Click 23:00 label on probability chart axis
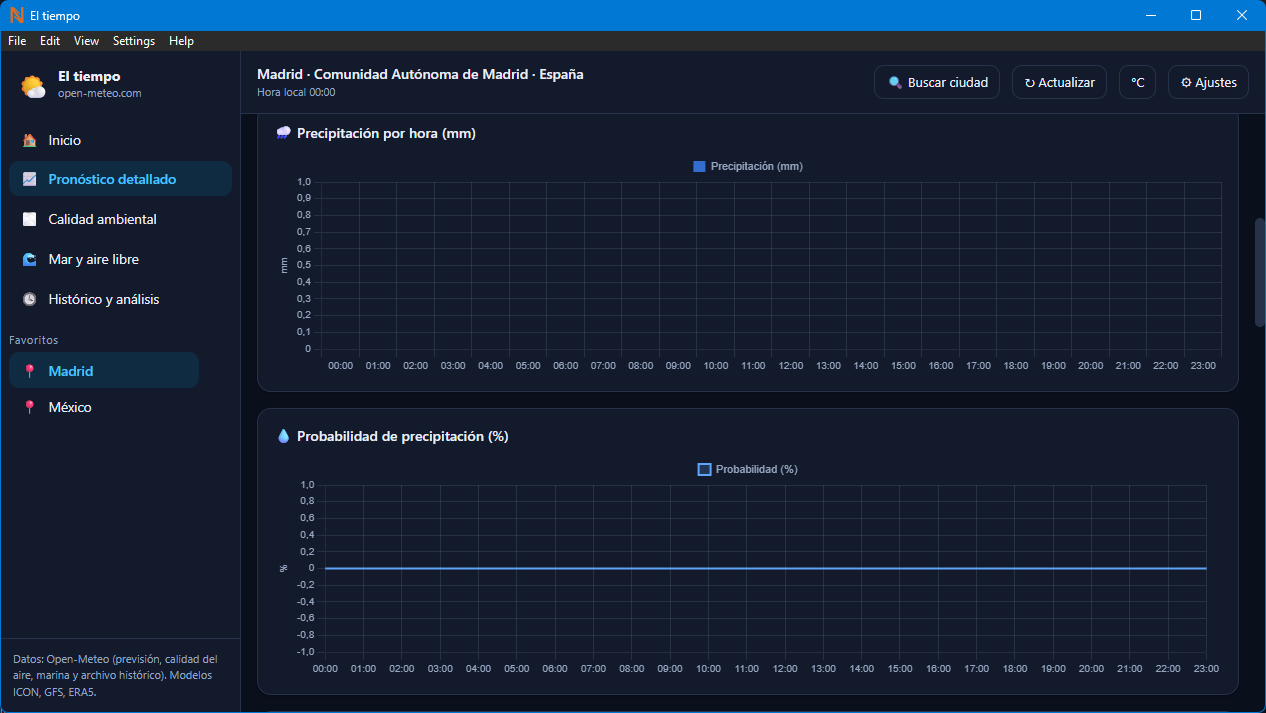The image size is (1266, 713). pyautogui.click(x=1206, y=669)
